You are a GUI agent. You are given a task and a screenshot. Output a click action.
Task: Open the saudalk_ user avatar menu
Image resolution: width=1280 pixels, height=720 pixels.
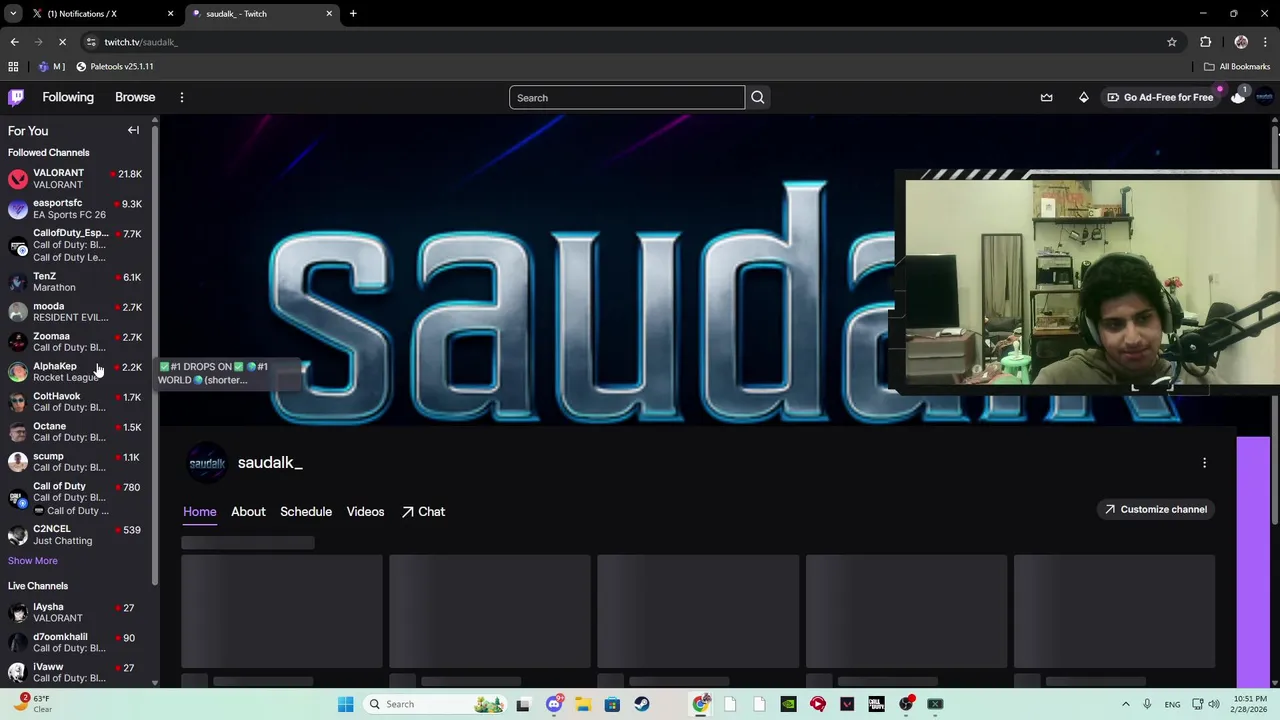coord(1264,97)
